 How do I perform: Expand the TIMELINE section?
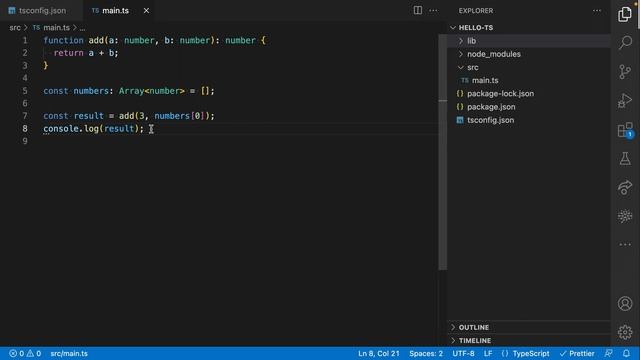475,340
